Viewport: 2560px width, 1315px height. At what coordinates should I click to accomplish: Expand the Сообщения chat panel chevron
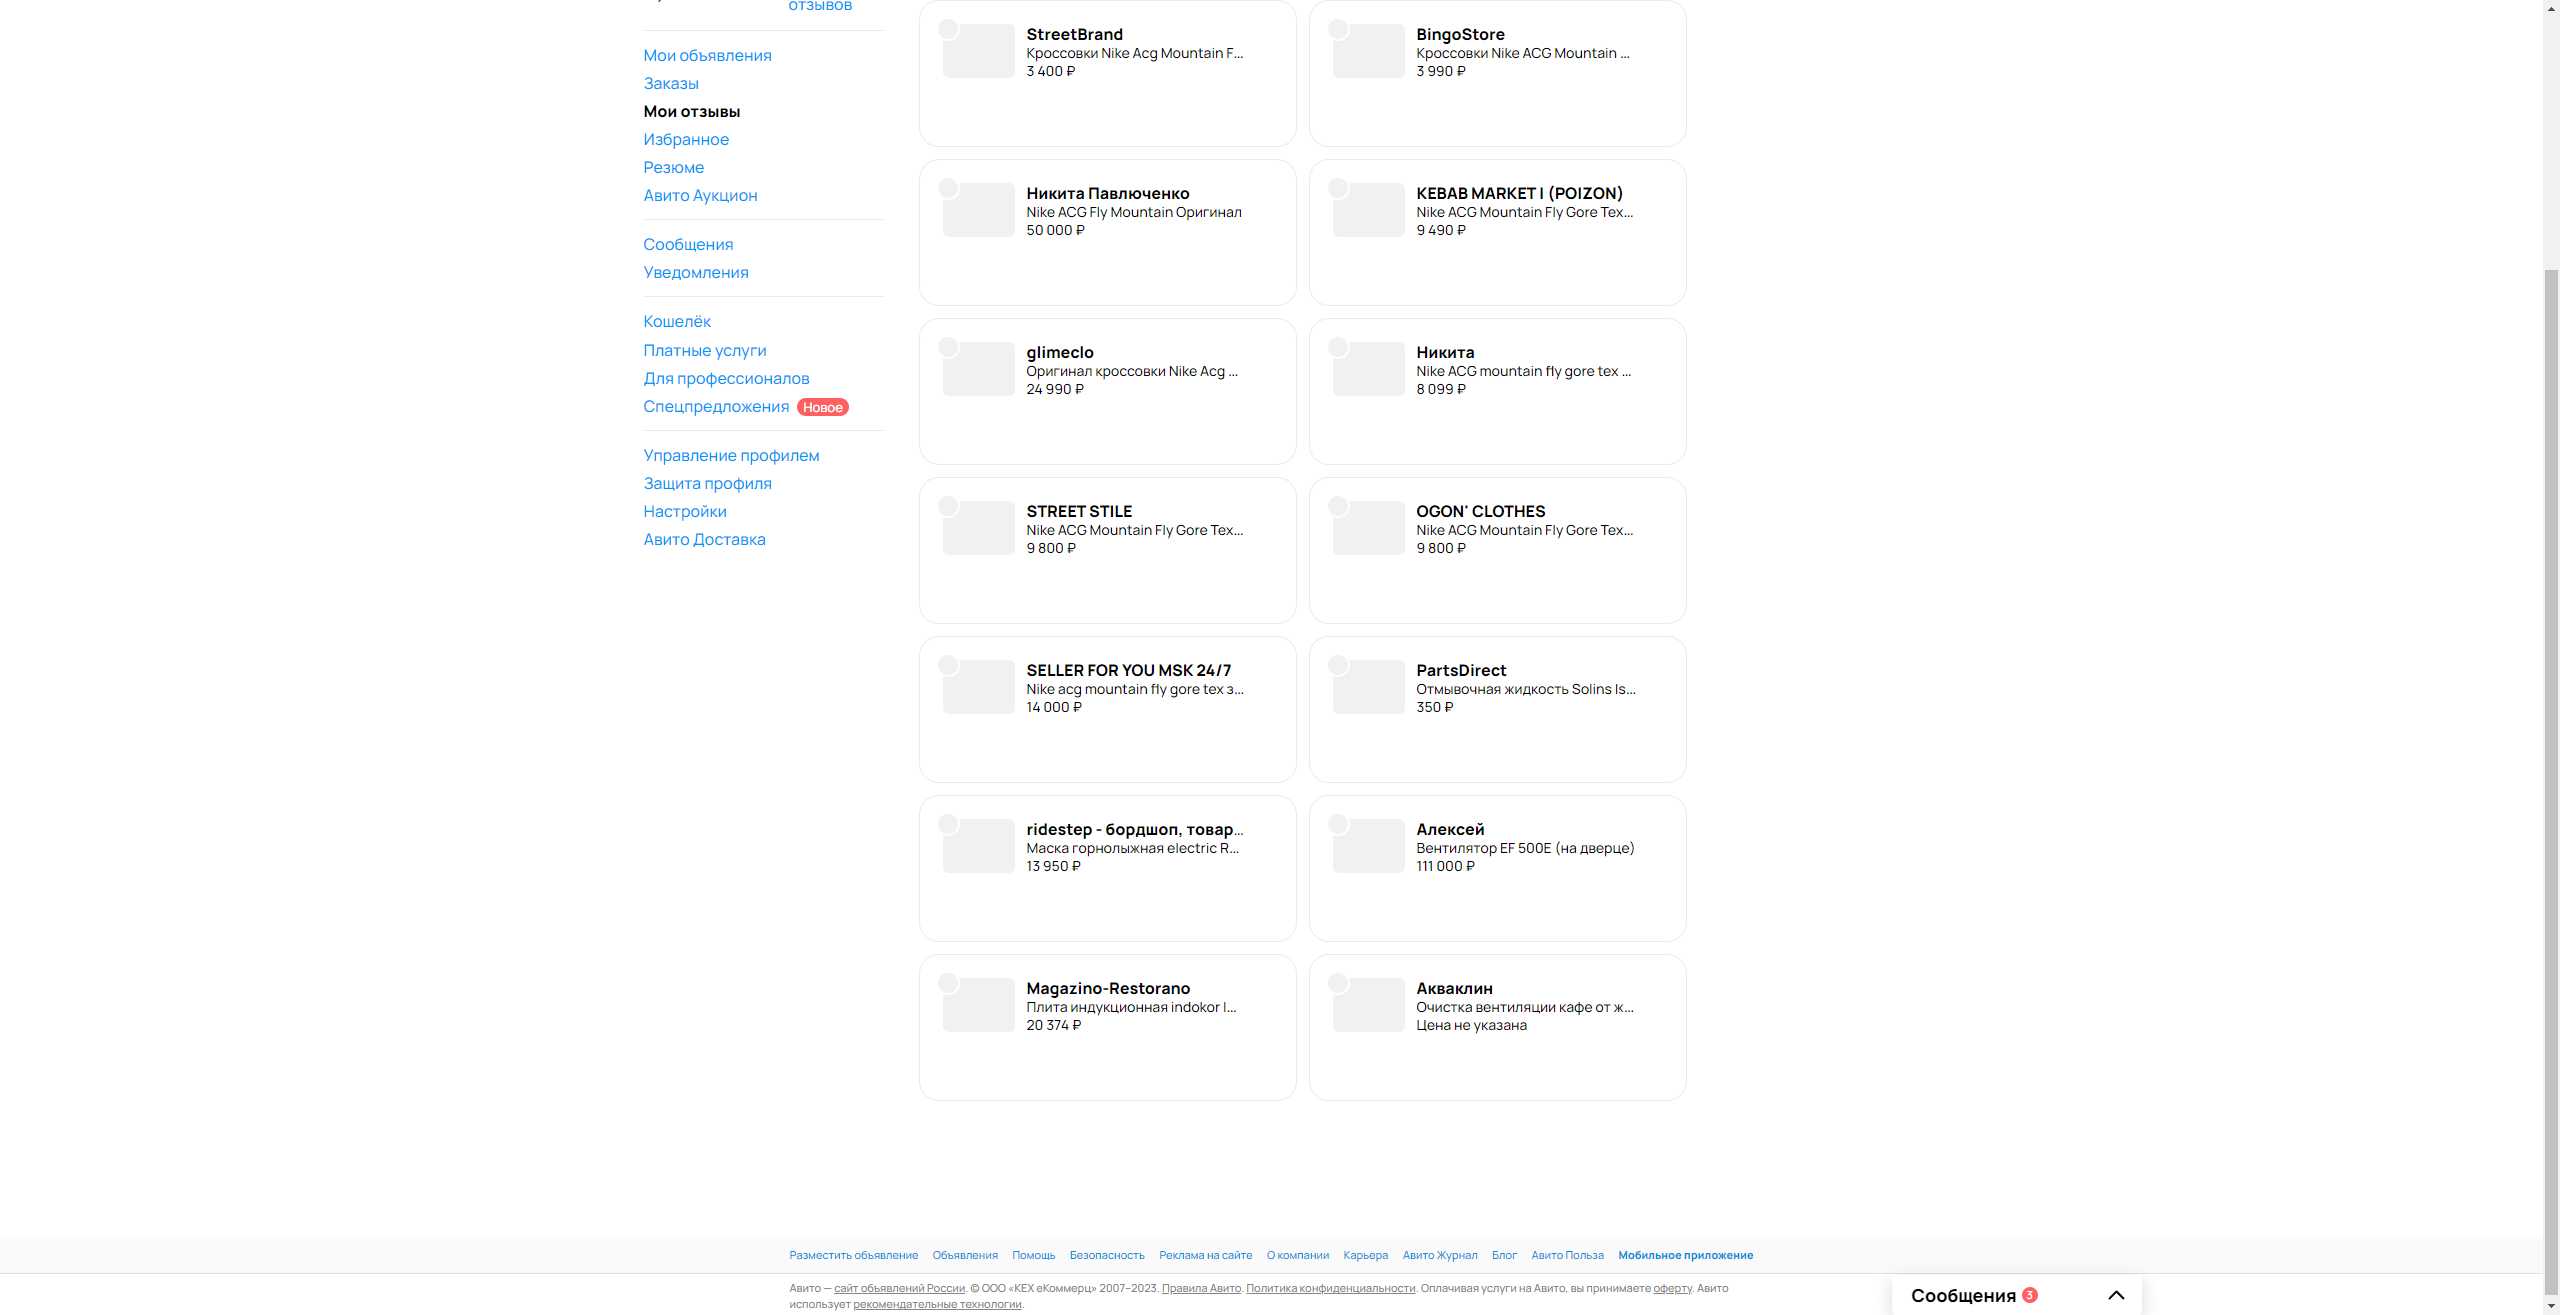[x=2115, y=1295]
